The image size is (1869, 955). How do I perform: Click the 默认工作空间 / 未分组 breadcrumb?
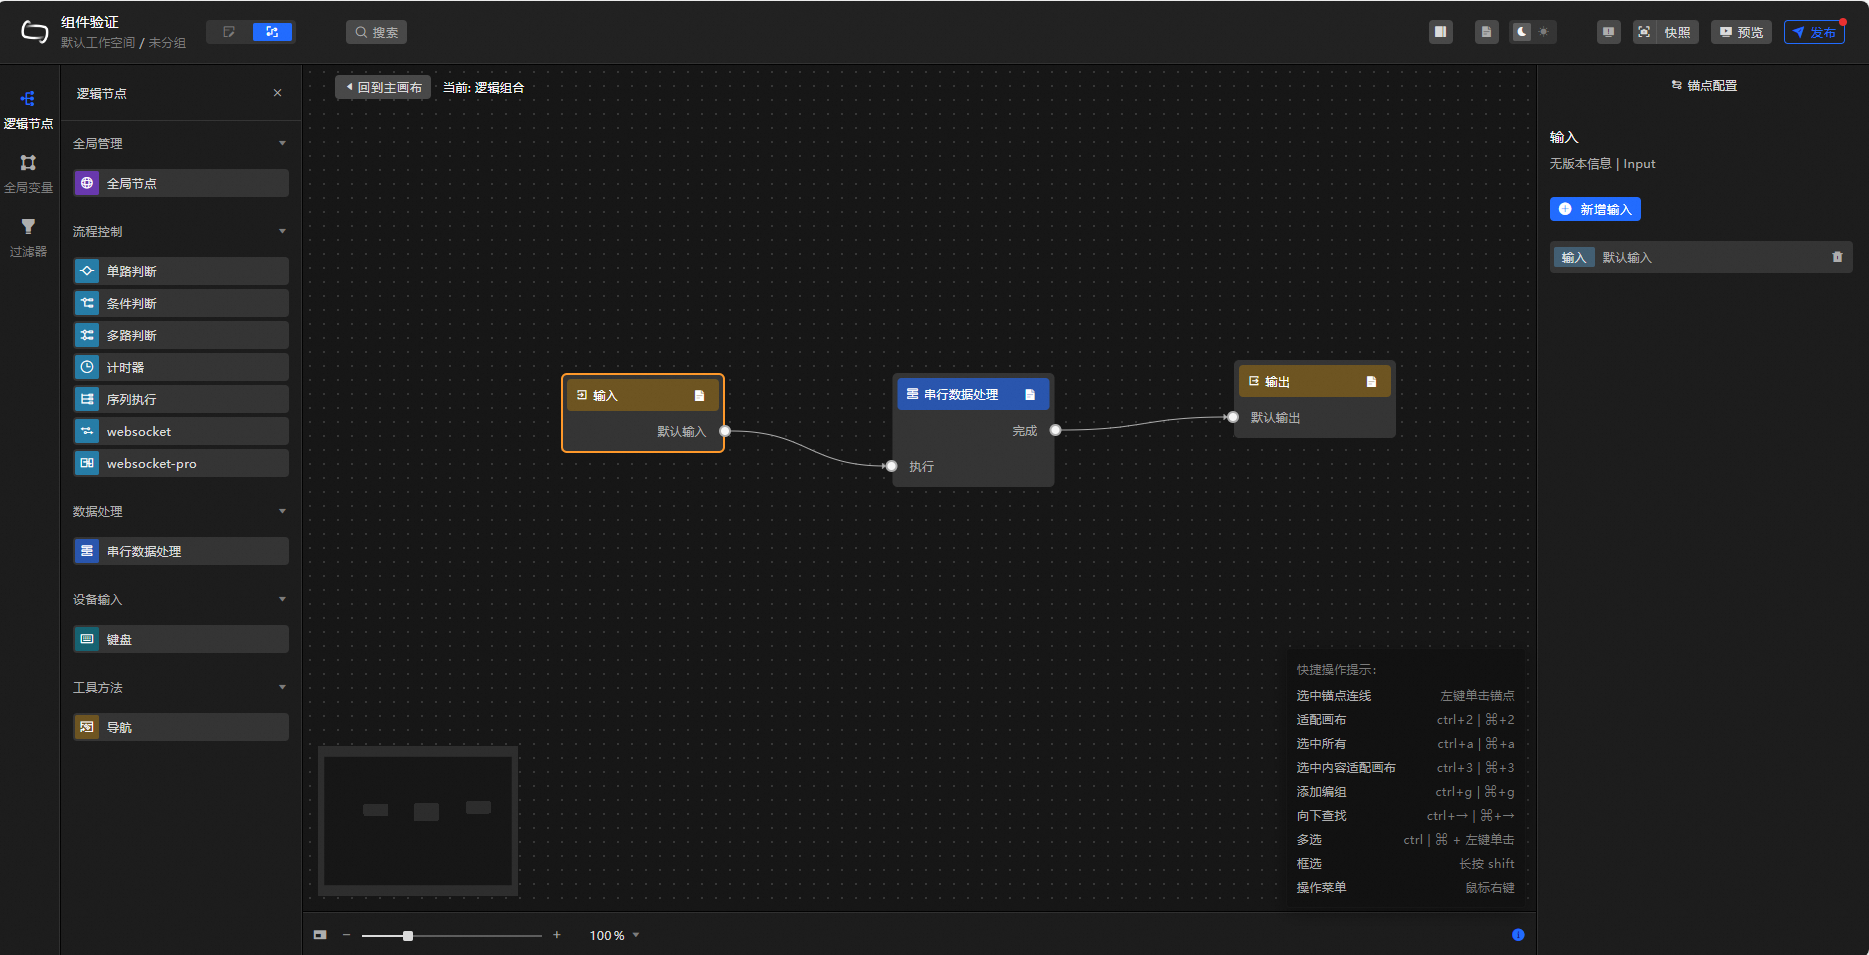point(123,43)
